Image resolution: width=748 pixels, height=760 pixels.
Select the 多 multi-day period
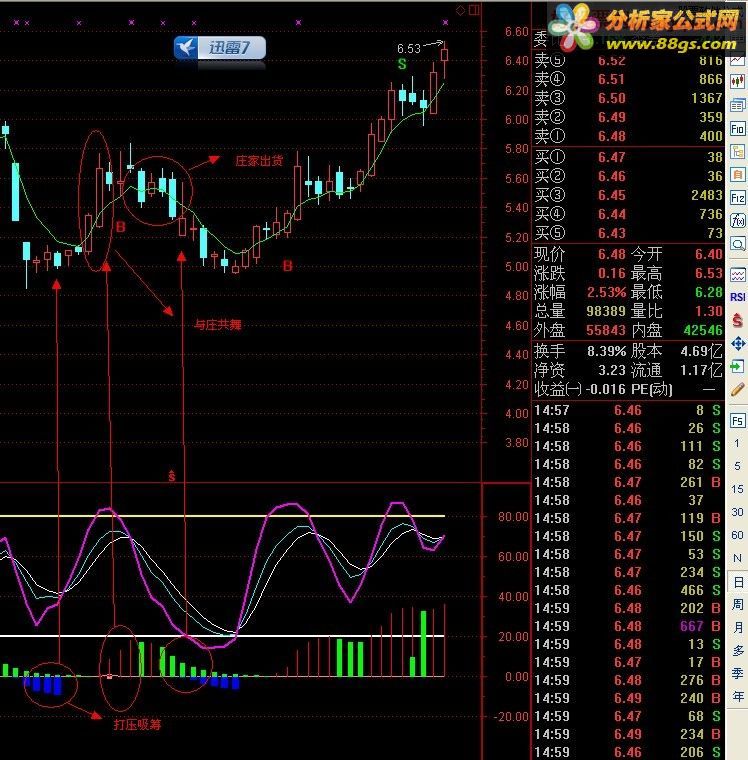(x=738, y=650)
